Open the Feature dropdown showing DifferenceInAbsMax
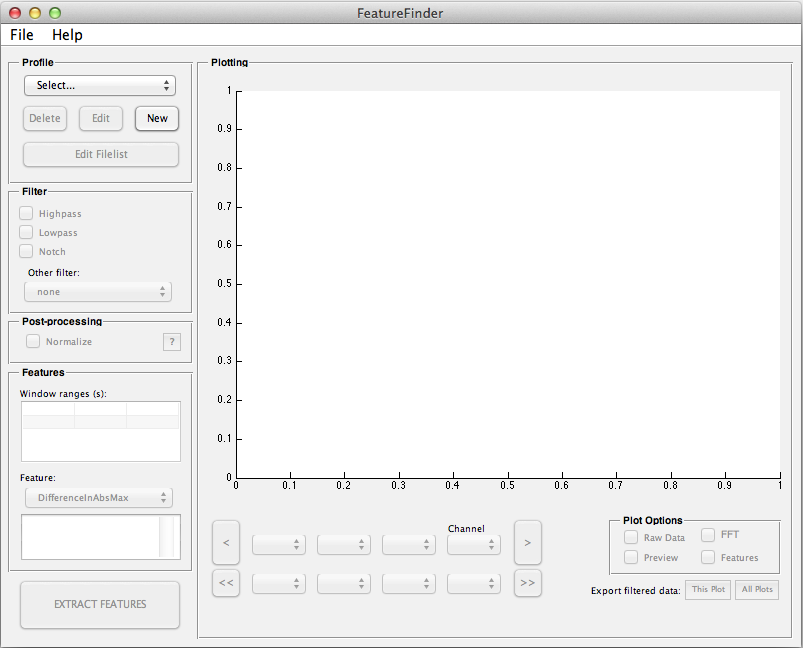 click(99, 497)
